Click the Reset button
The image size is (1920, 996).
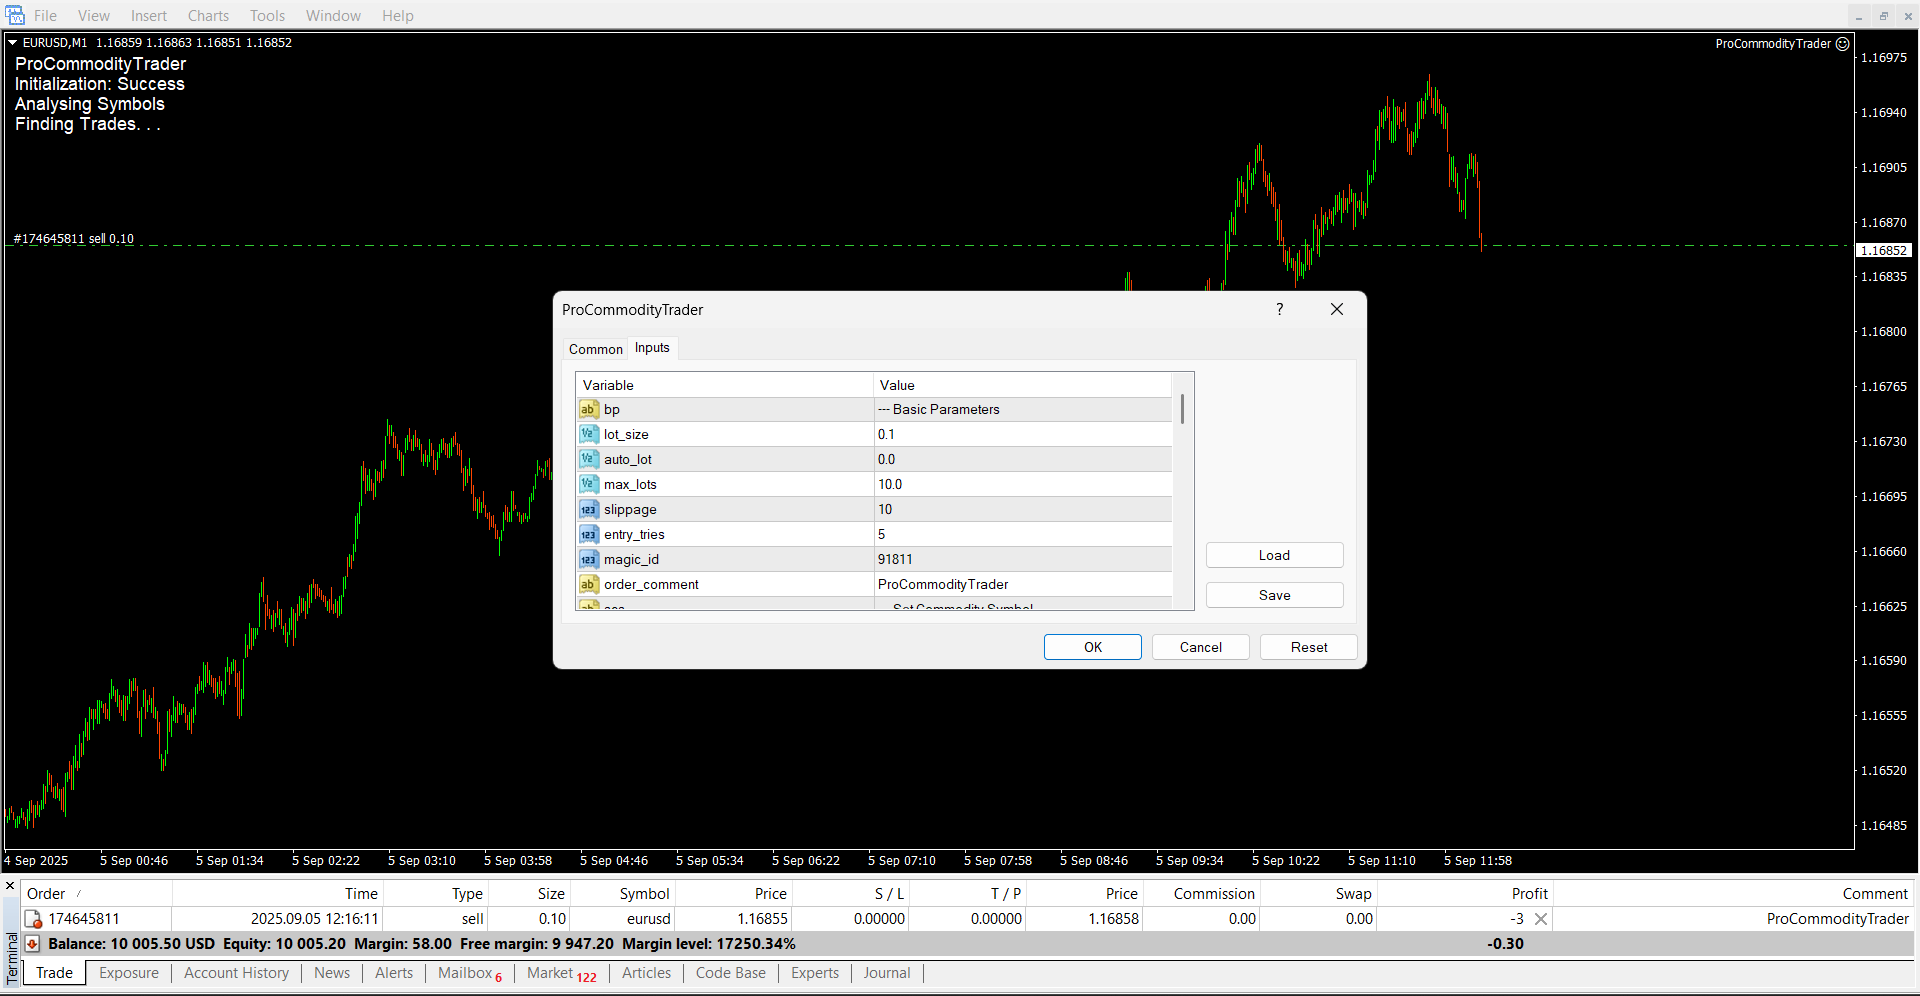pos(1308,647)
